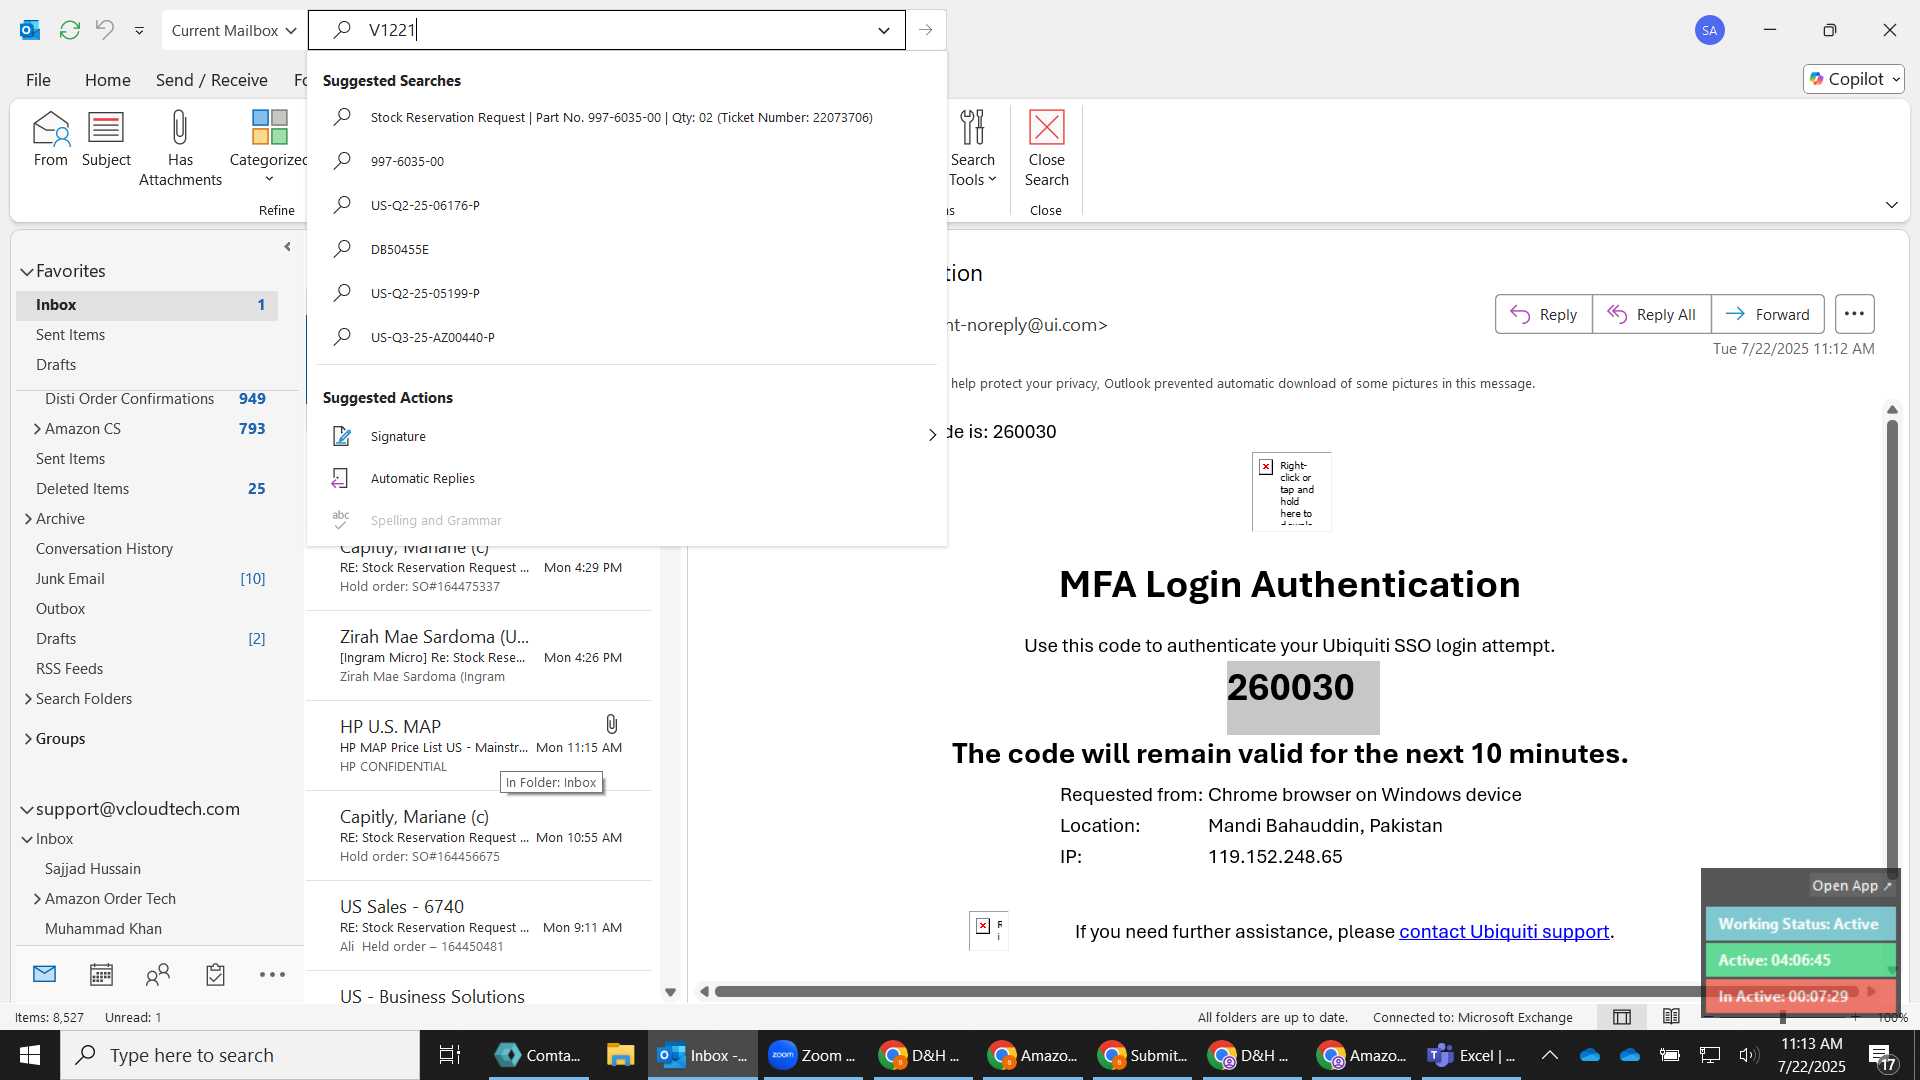Click into the search box containing V1221

(x=606, y=30)
